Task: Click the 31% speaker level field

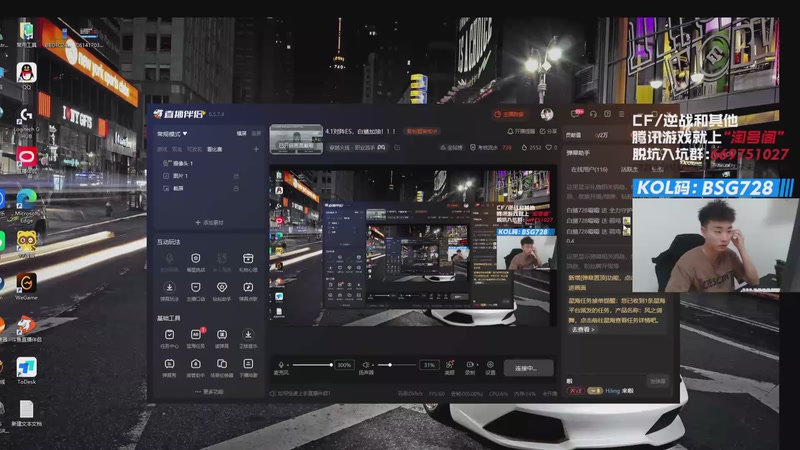Action: click(429, 365)
